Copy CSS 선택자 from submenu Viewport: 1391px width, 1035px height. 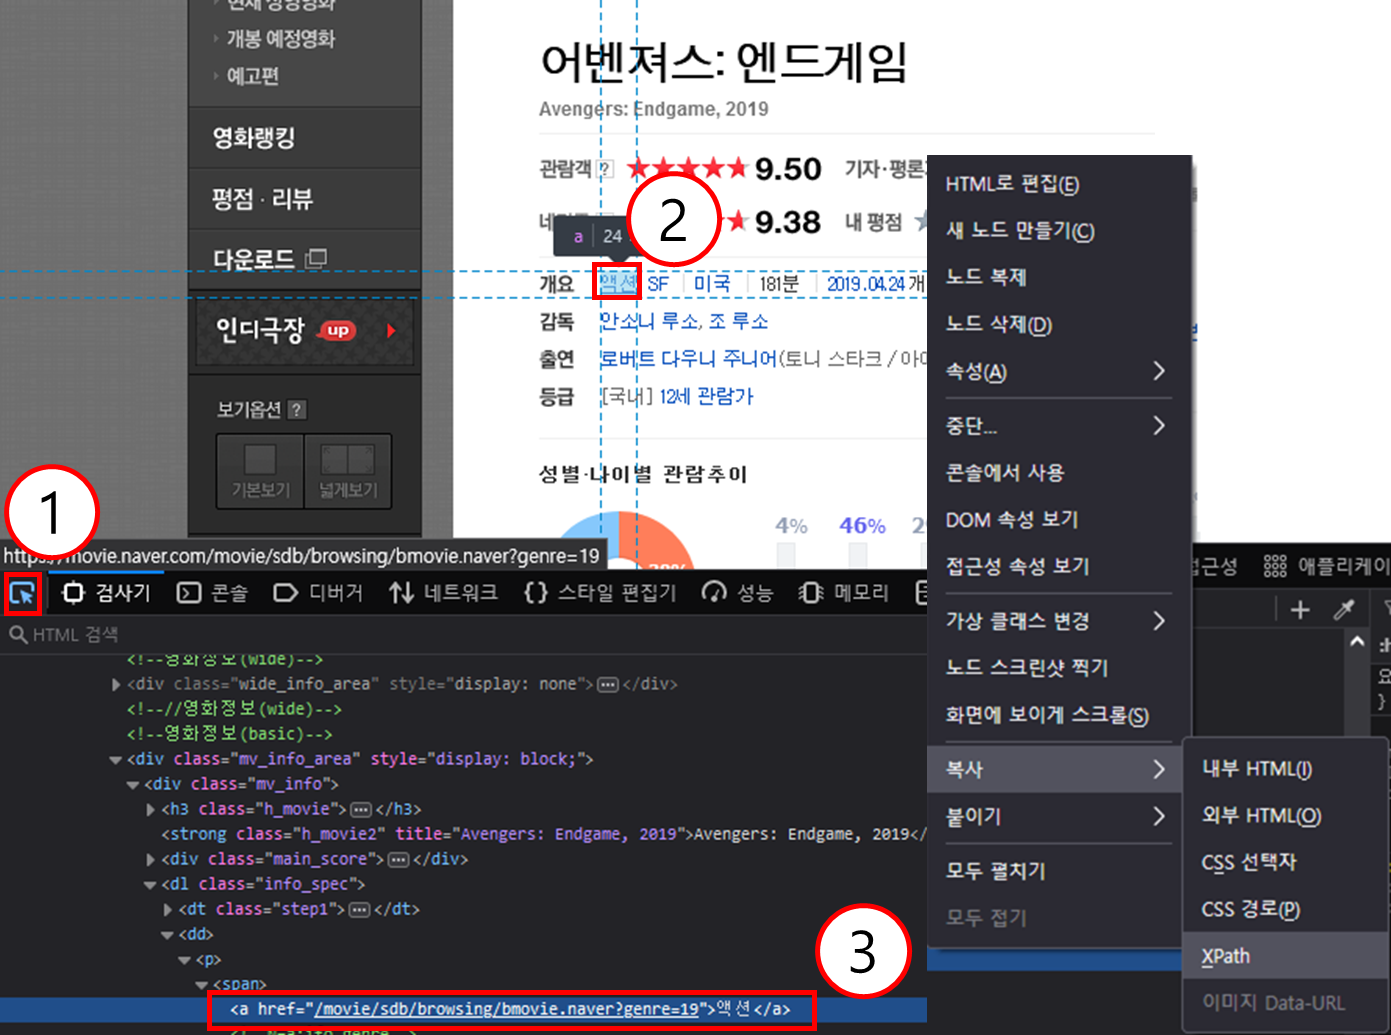[x=1286, y=862]
